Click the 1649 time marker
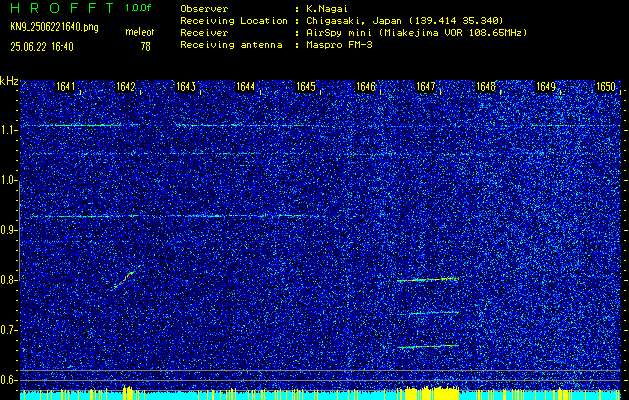This screenshot has height=400, width=629. point(546,87)
